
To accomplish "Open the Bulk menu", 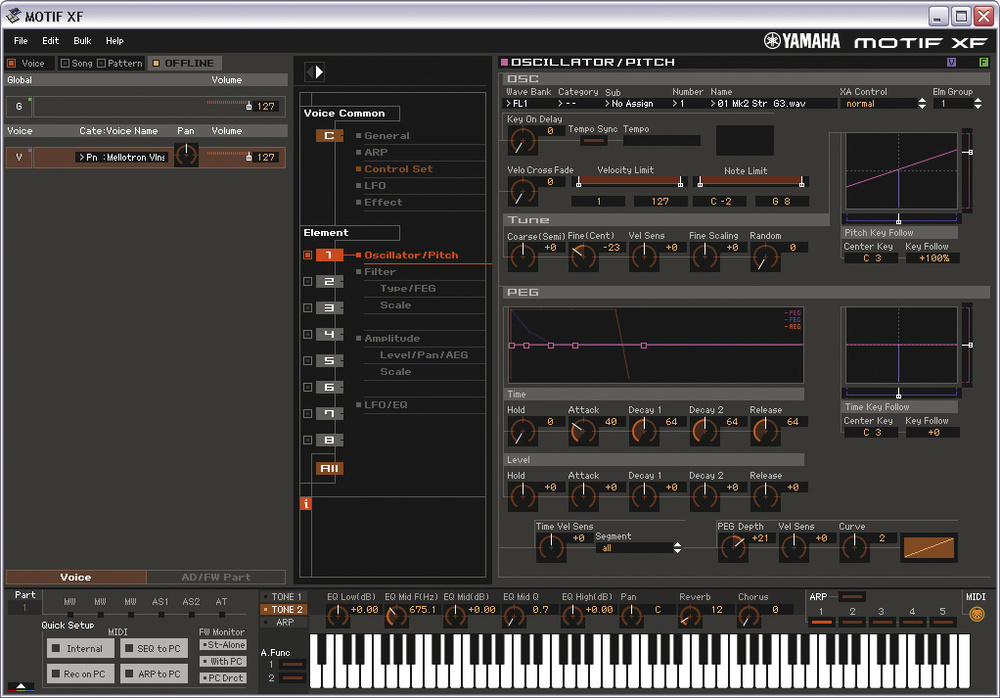I will (82, 41).
